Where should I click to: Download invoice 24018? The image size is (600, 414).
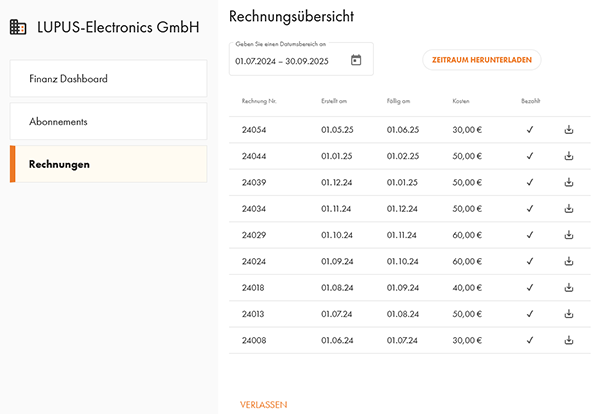[x=569, y=287]
